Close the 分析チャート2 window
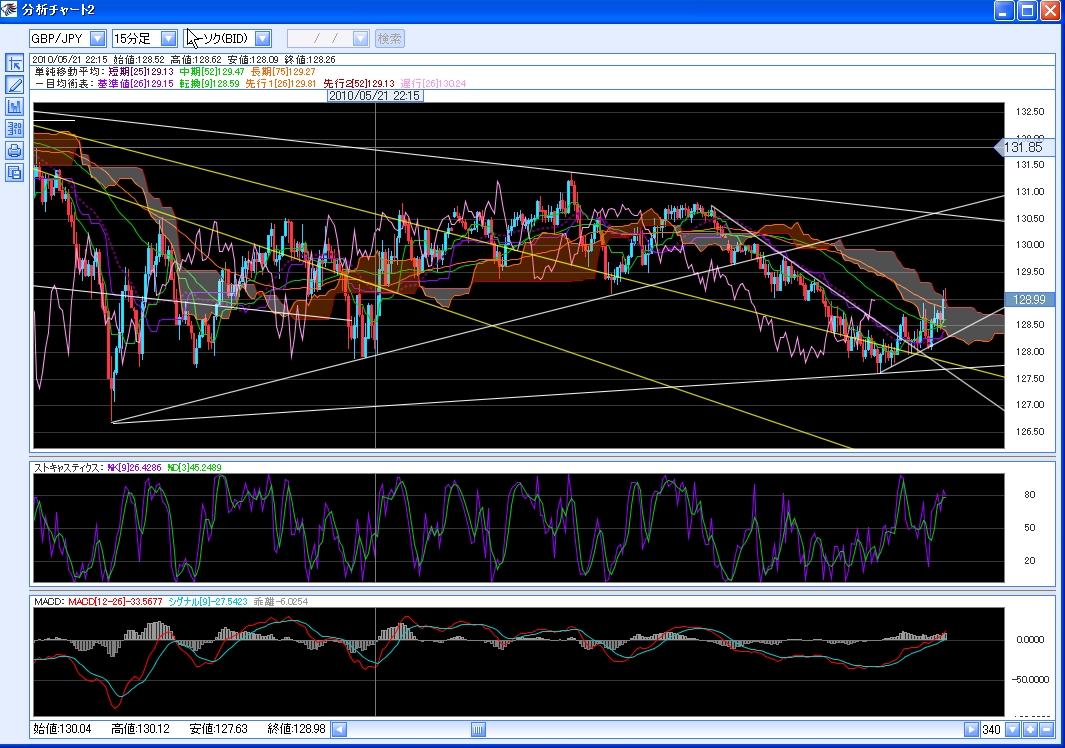 (1049, 10)
